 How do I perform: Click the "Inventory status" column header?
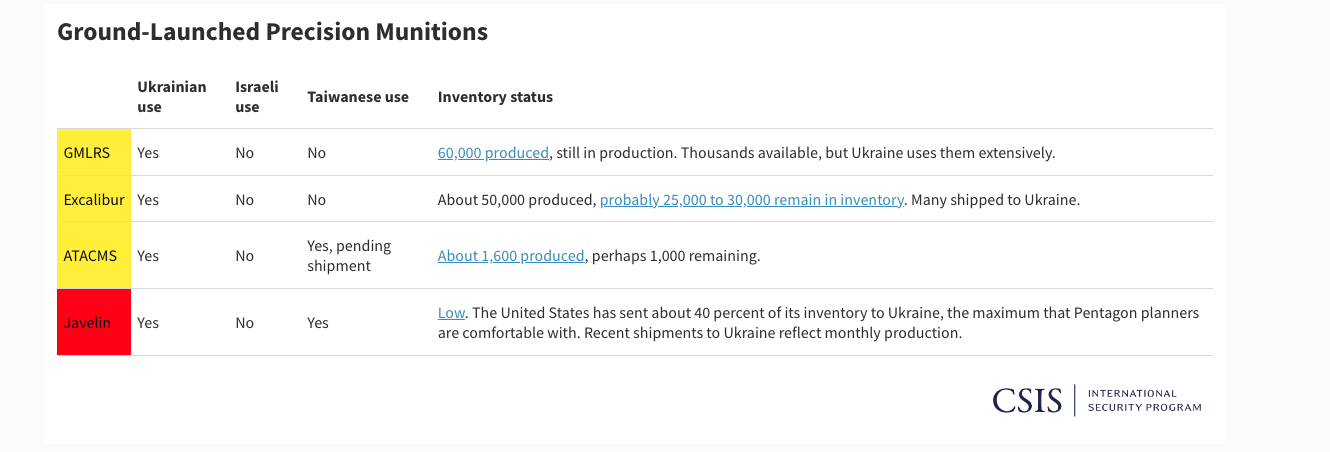pyautogui.click(x=495, y=97)
